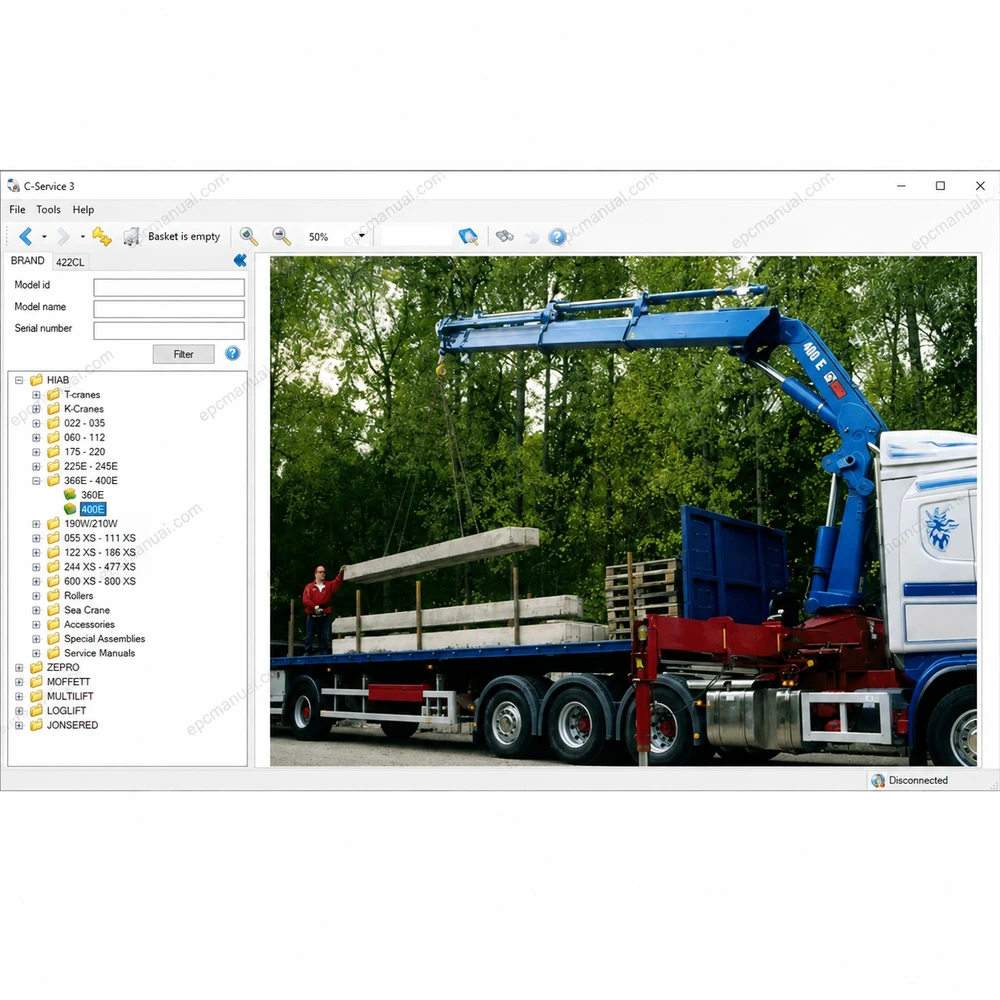The image size is (1000, 1000).
Task: Click the 360E model box icon
Action: [x=70, y=495]
